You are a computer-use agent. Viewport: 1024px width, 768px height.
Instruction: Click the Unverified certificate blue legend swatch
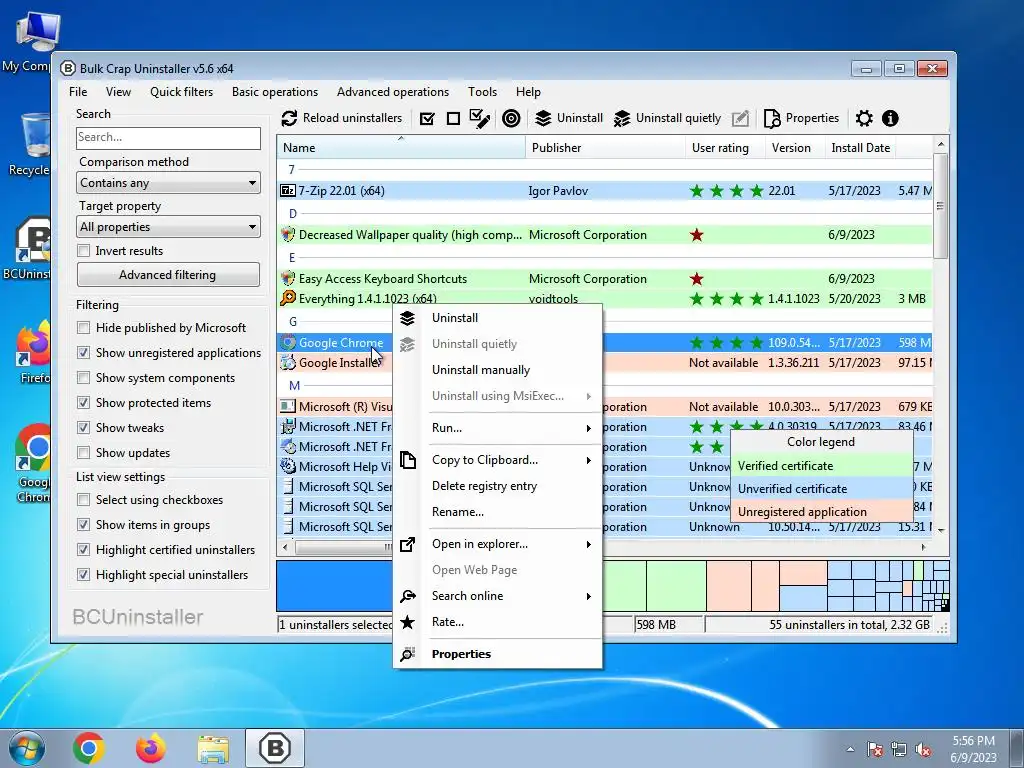tap(822, 488)
